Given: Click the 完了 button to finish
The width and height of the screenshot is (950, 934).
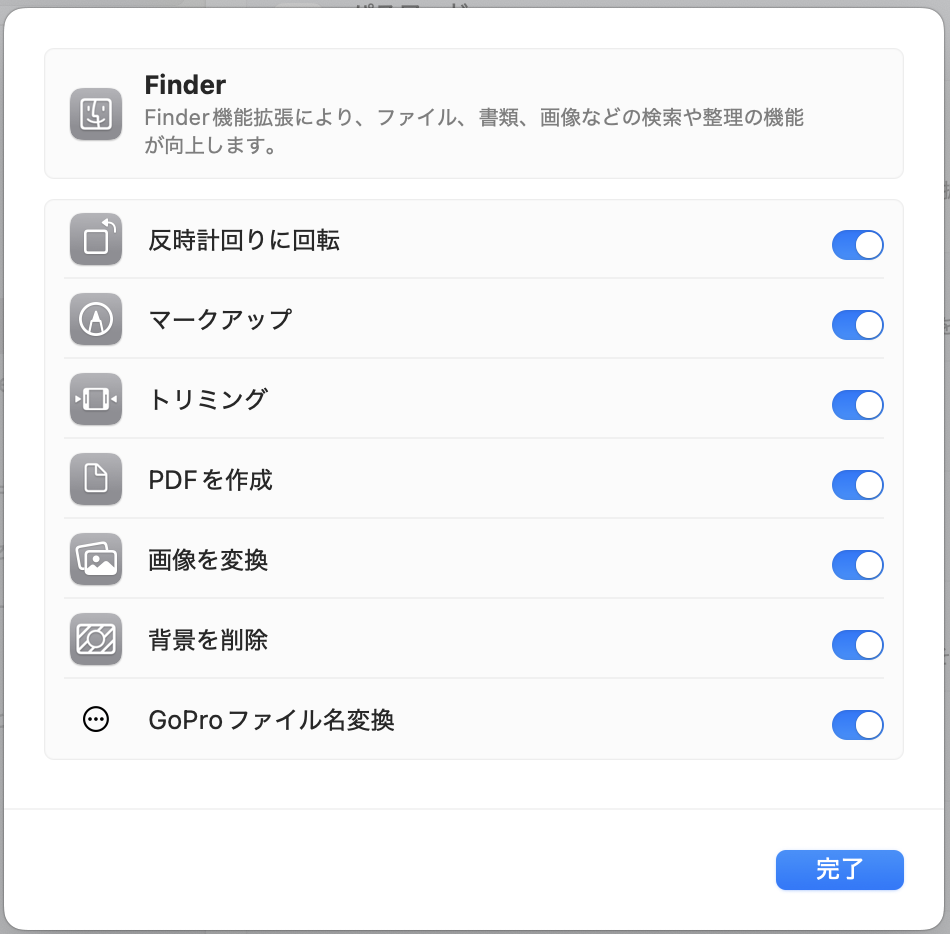Looking at the screenshot, I should click(839, 870).
